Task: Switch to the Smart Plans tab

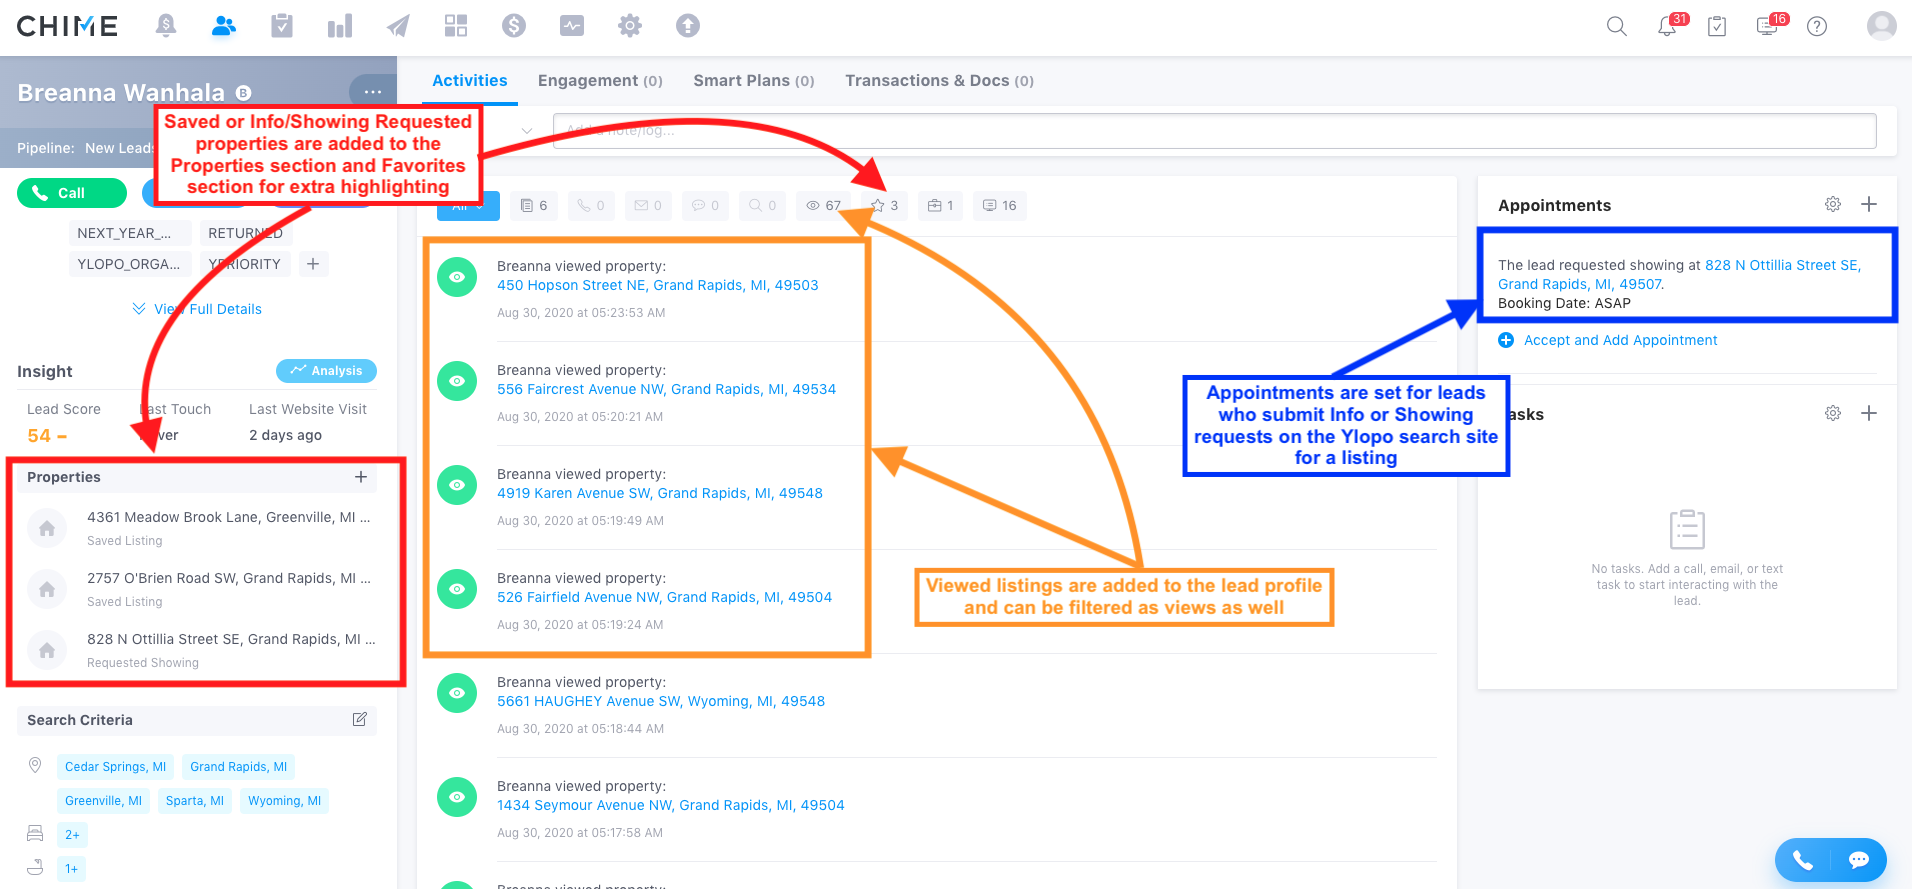Action: click(753, 81)
